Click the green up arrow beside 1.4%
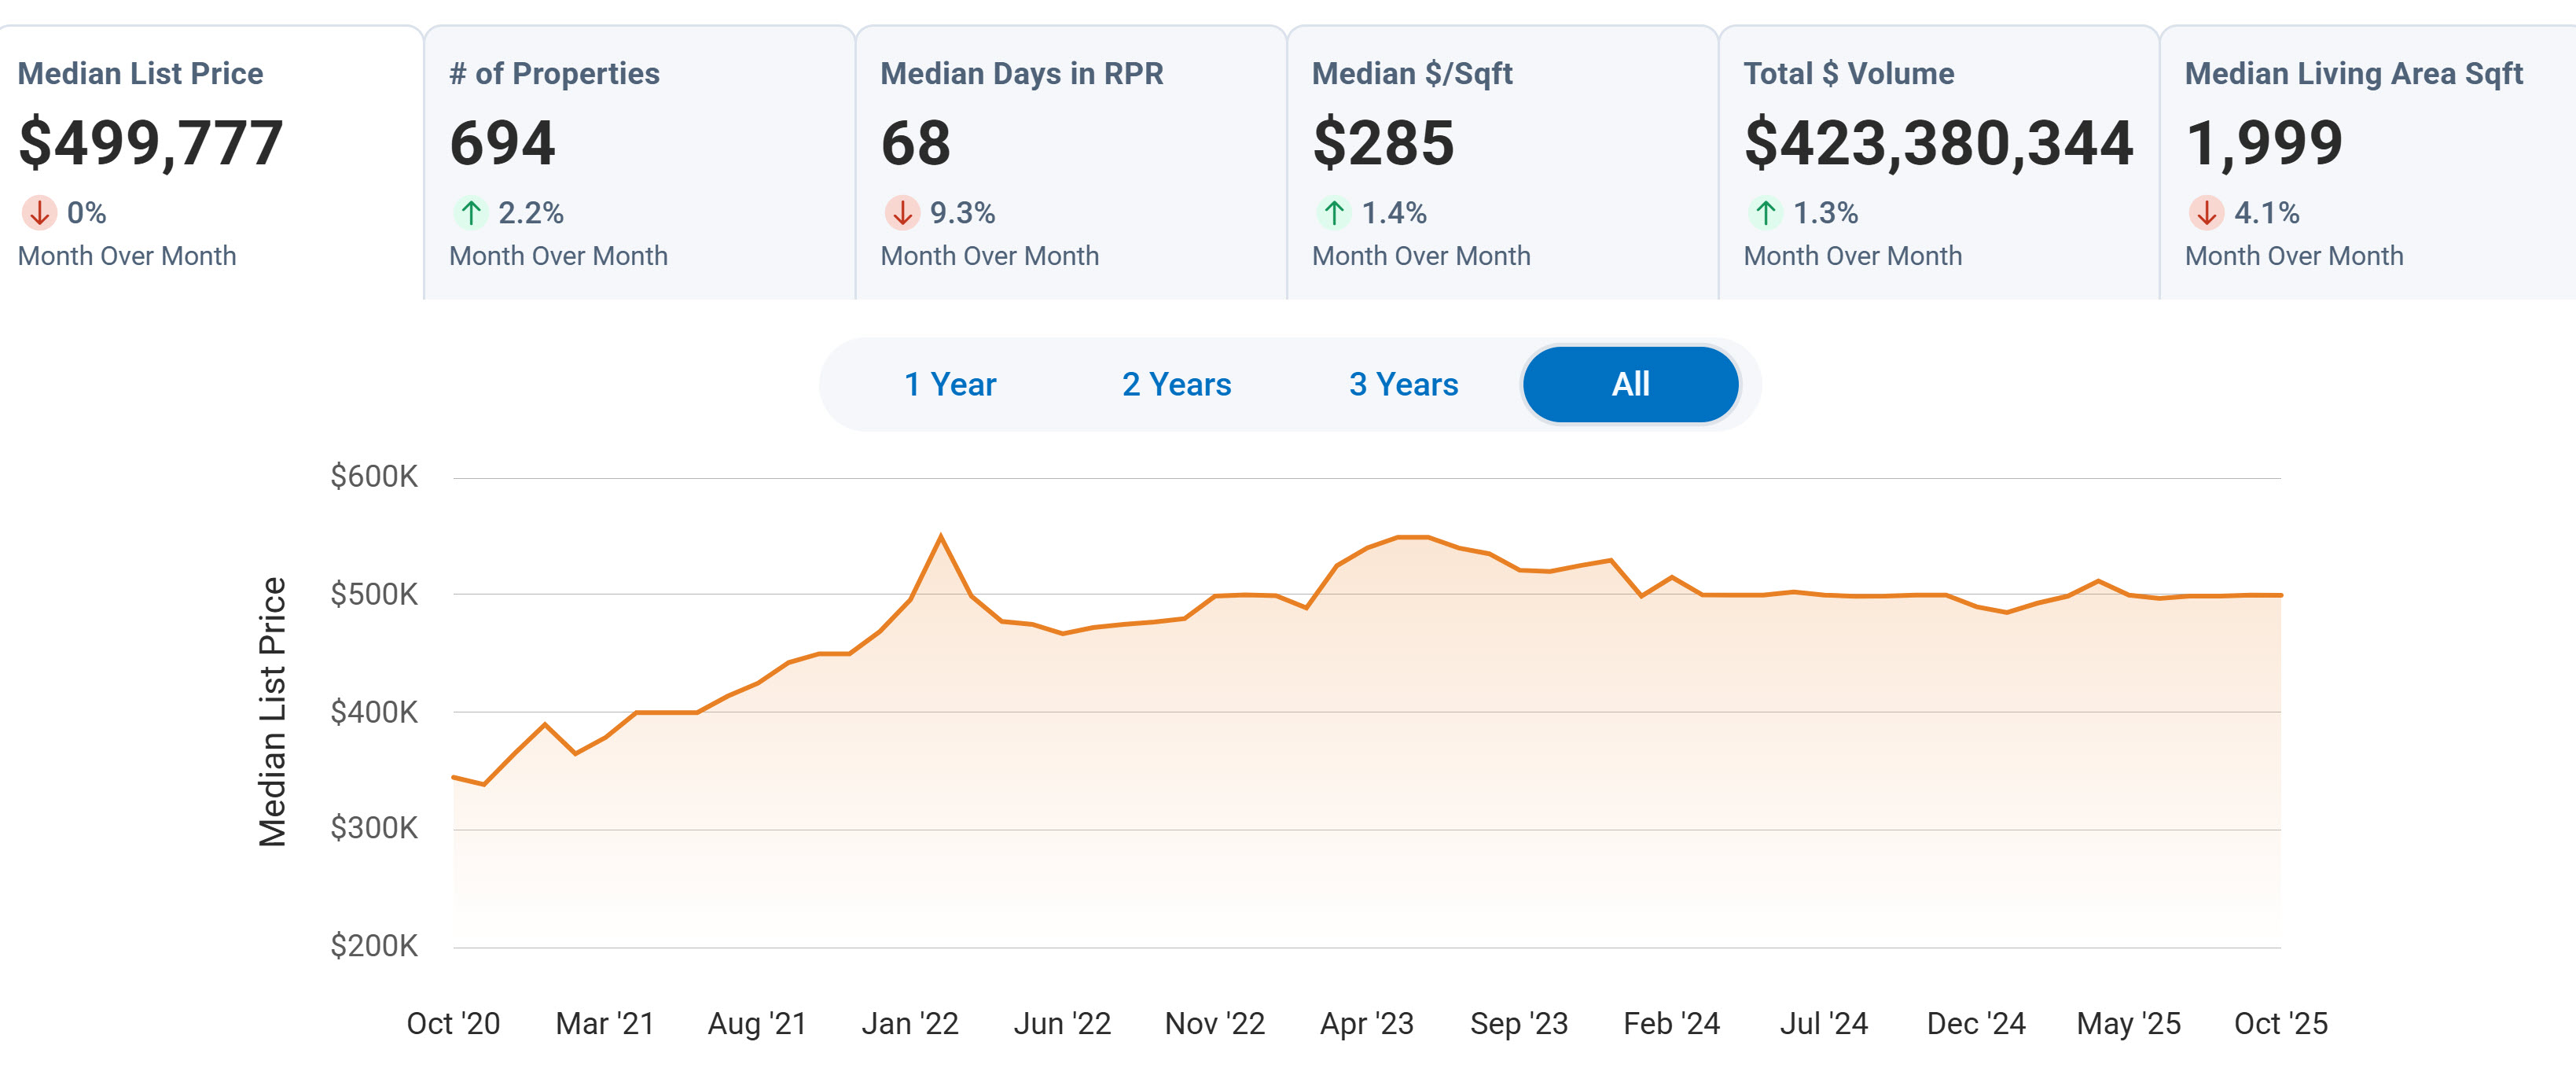 tap(1334, 213)
